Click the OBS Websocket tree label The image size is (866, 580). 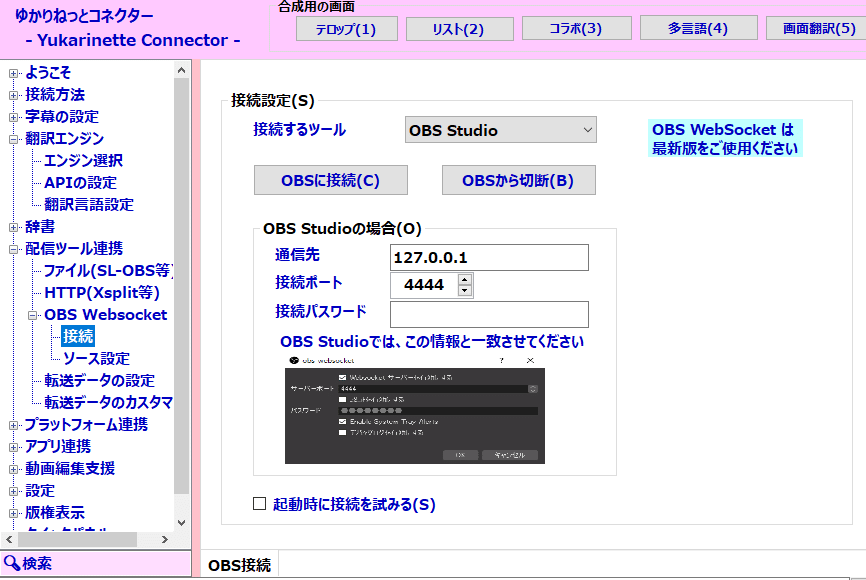pyautogui.click(x=105, y=315)
